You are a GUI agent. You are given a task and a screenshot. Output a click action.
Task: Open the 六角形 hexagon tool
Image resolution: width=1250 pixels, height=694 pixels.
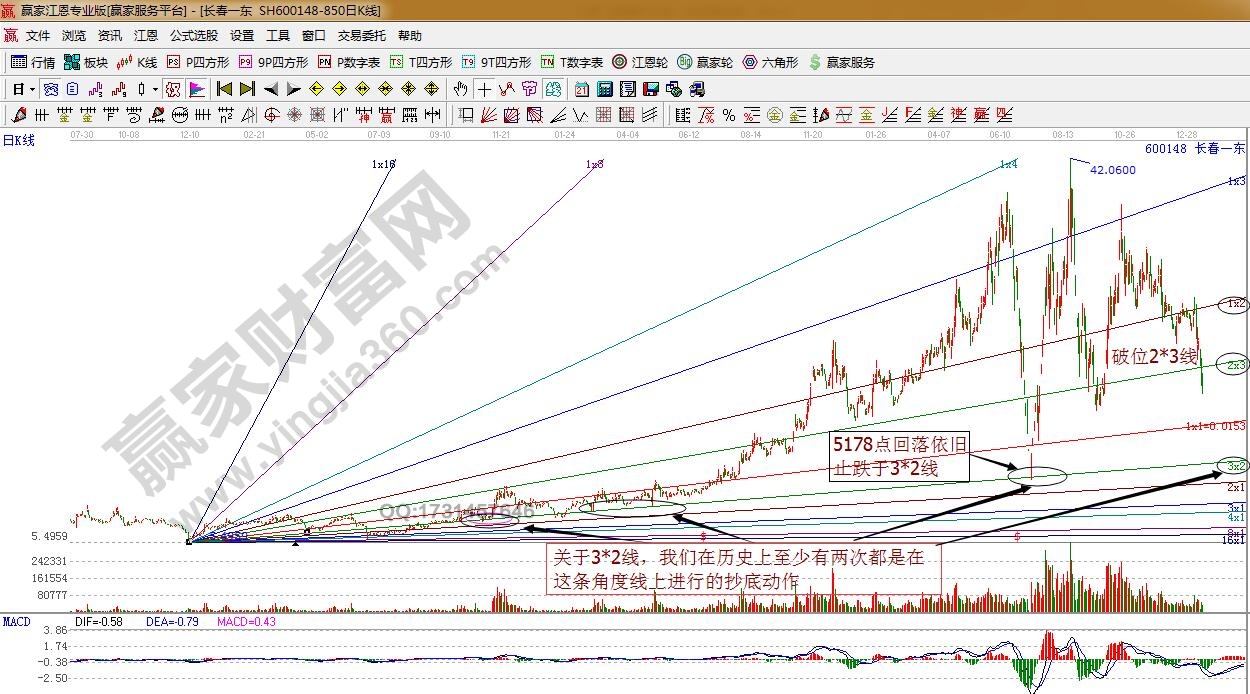click(x=770, y=62)
